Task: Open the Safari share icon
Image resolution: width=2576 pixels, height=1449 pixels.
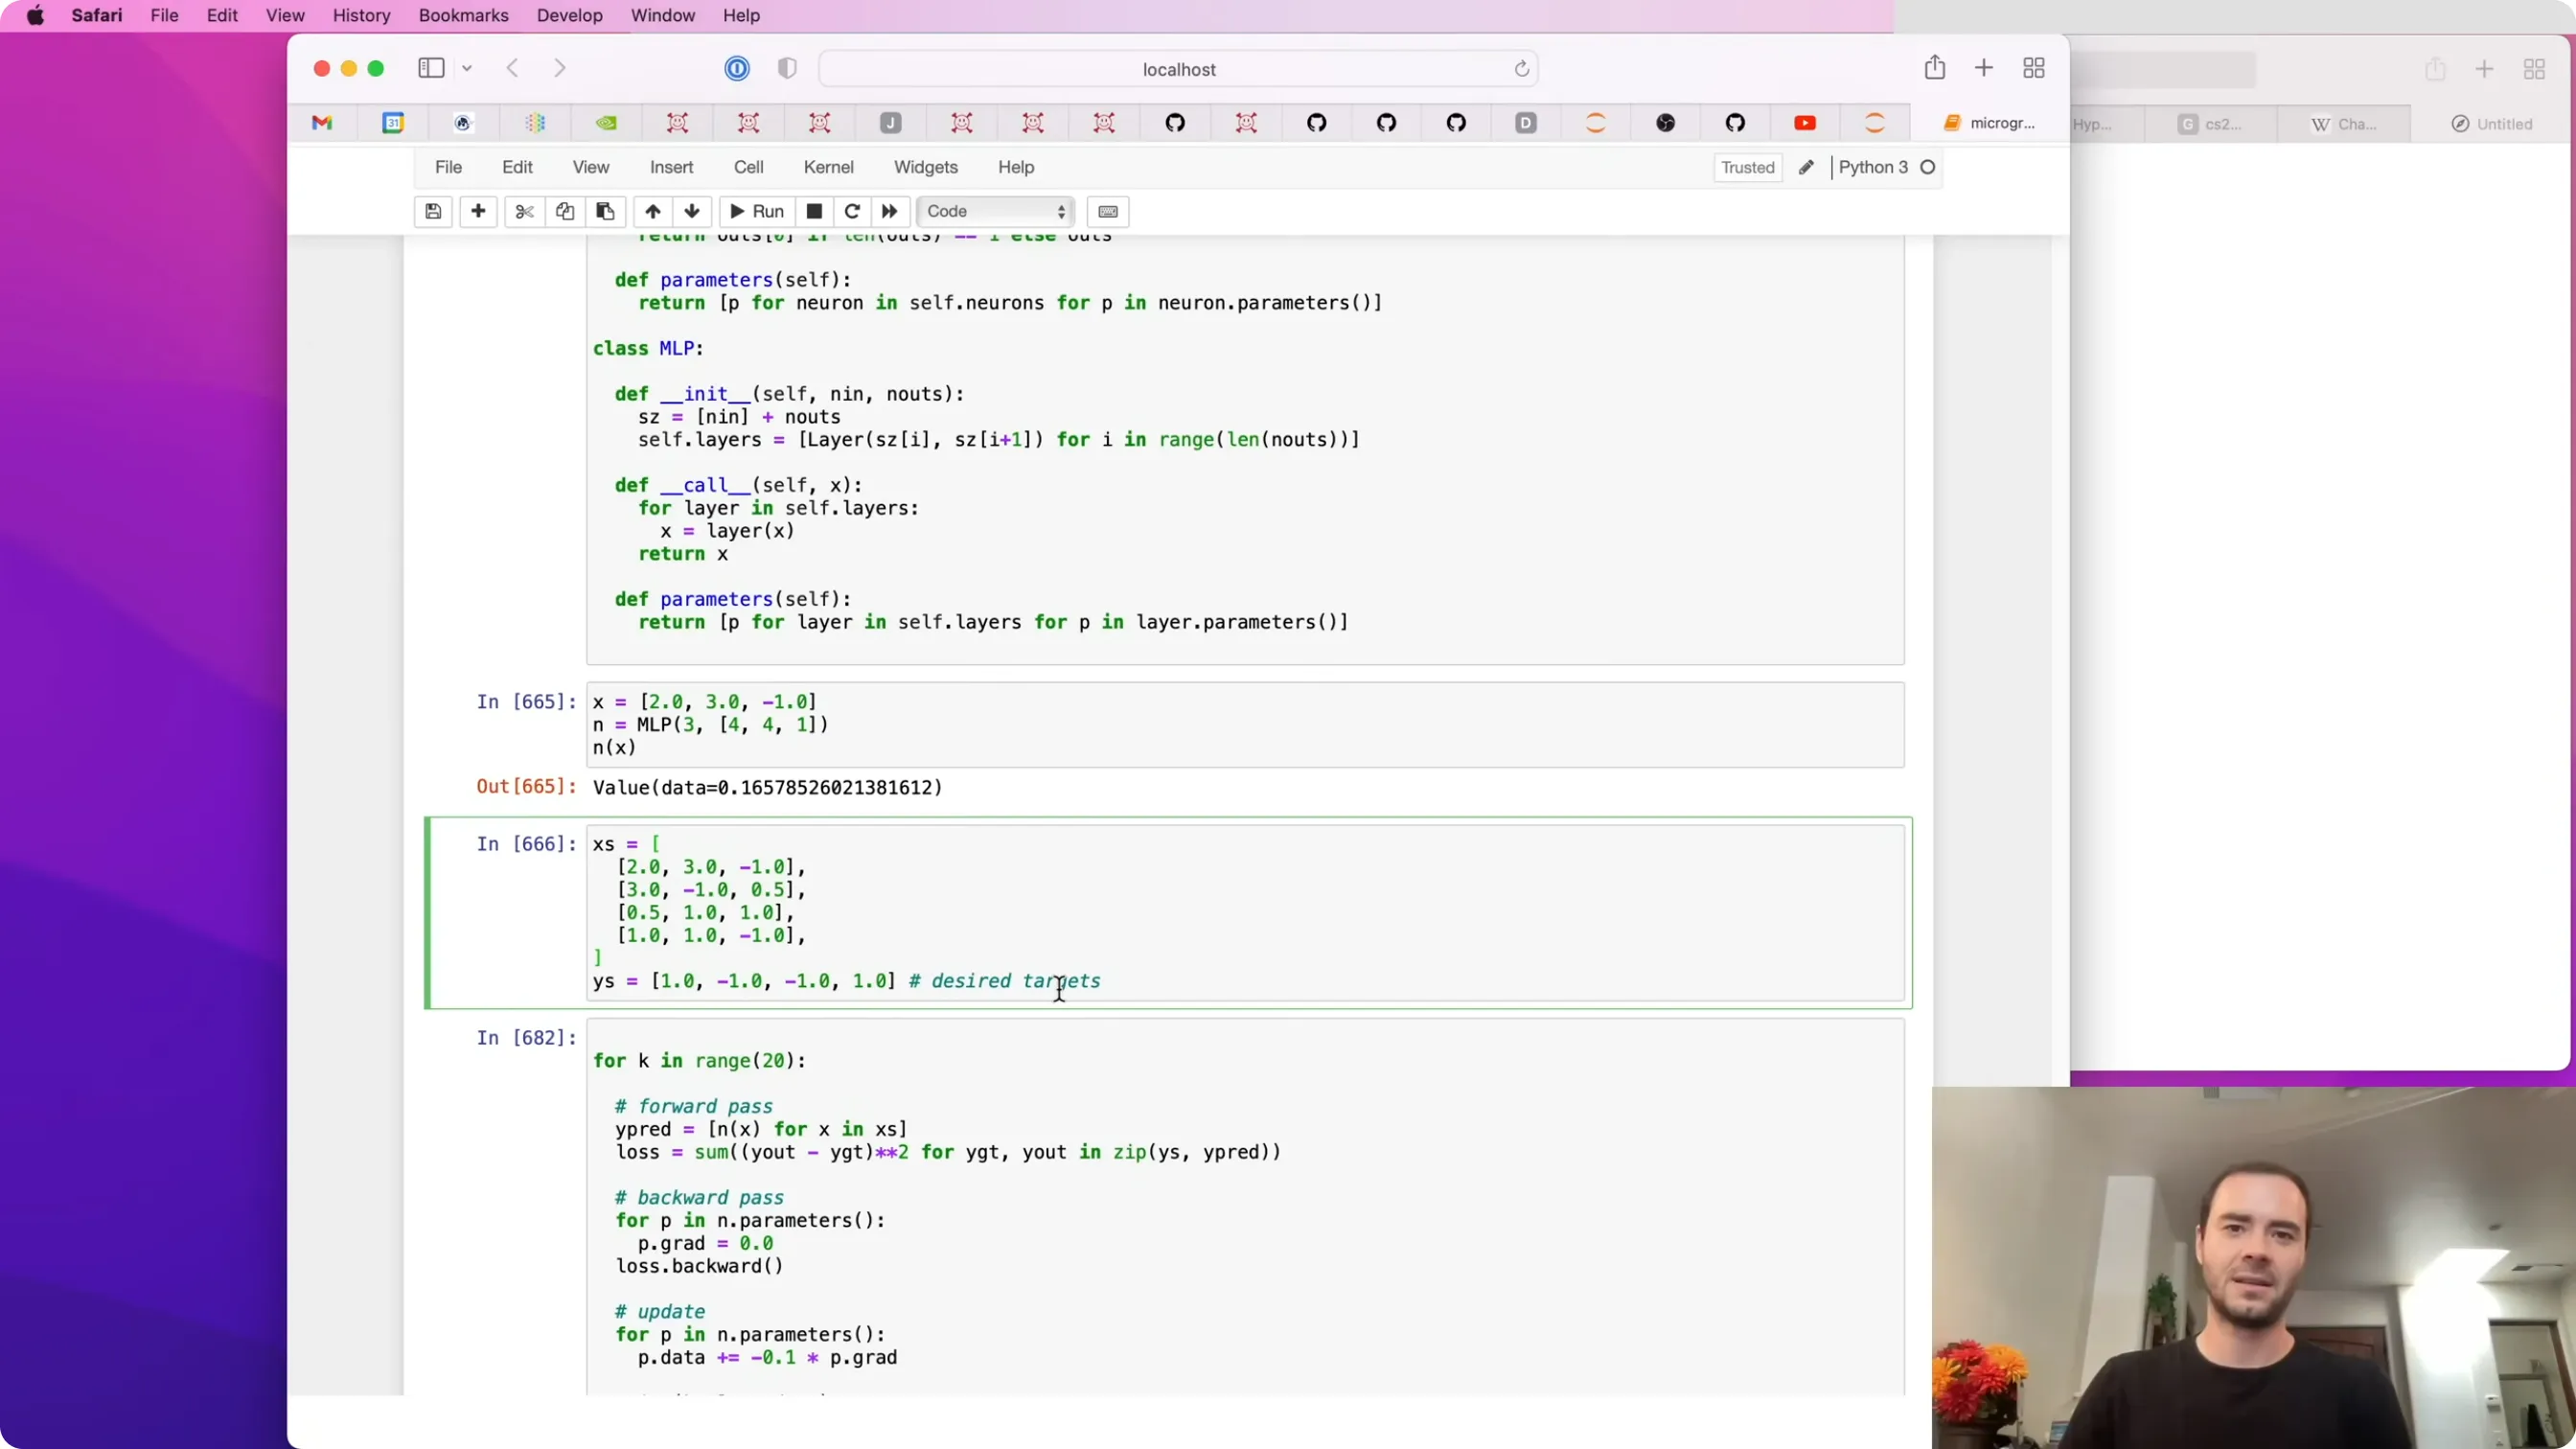Action: tap(1935, 67)
